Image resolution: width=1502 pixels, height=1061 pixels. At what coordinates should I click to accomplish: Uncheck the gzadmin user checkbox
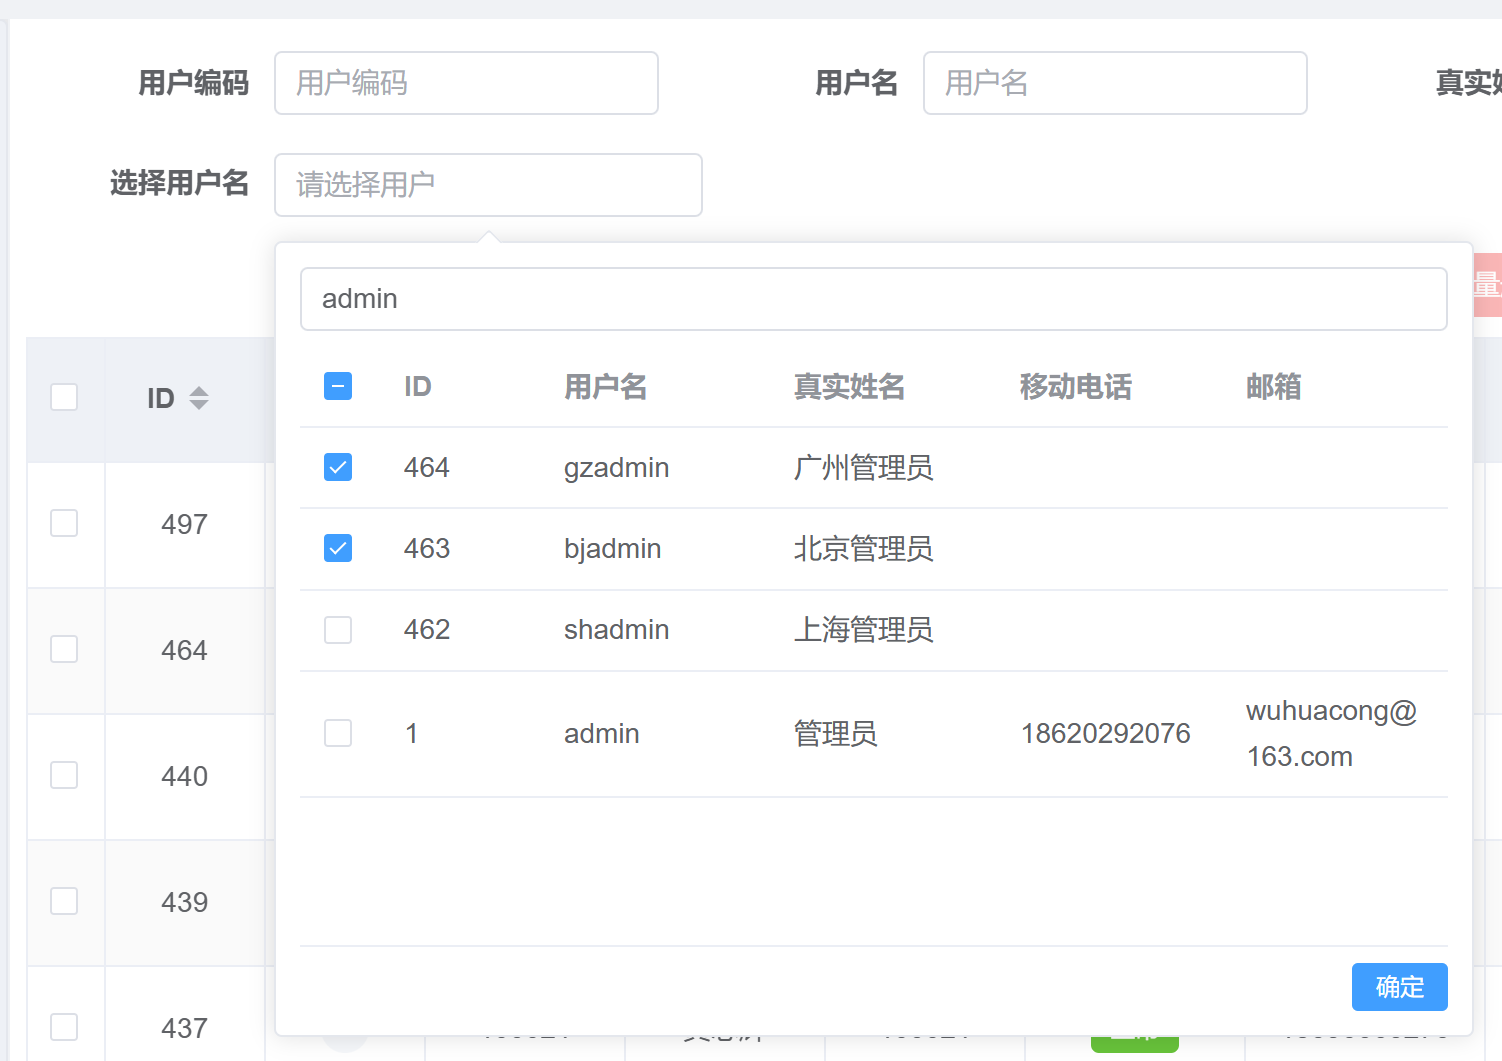(338, 466)
